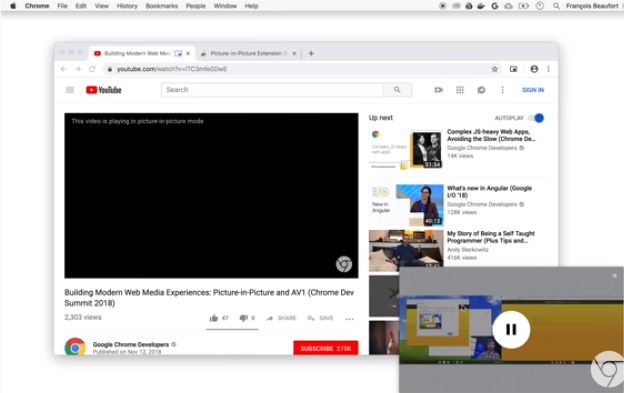The image size is (624, 393).
Task: Click the SAVE button
Action: coord(320,318)
